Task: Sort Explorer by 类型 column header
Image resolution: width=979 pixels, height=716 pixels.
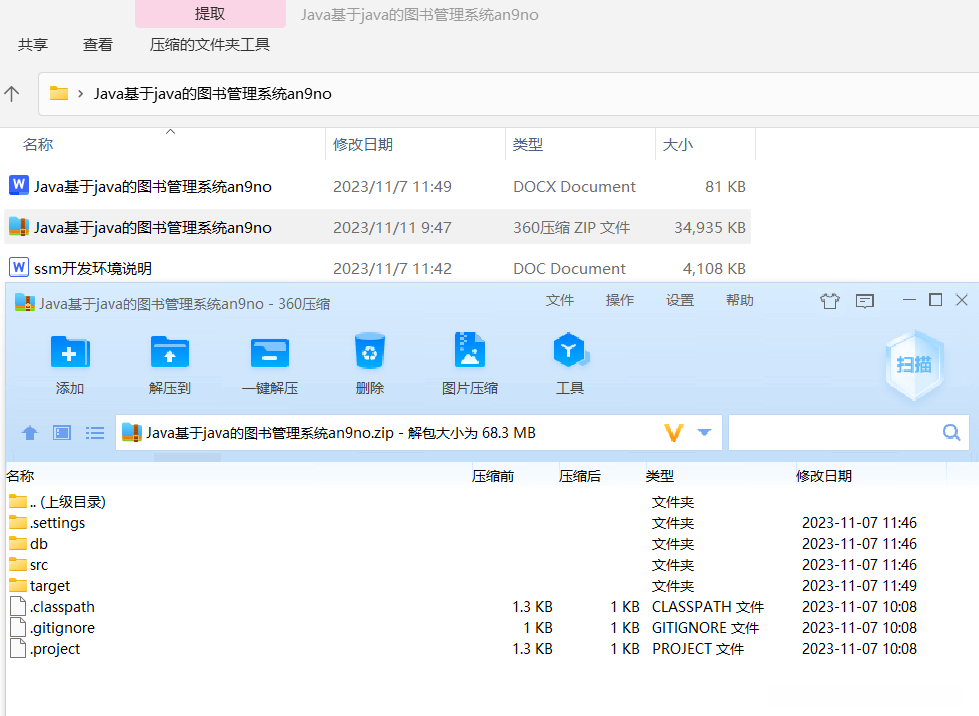Action: coord(528,144)
